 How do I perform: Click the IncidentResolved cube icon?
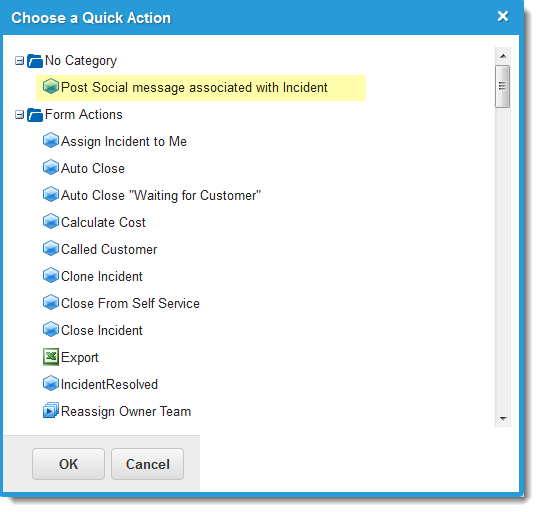click(x=51, y=383)
